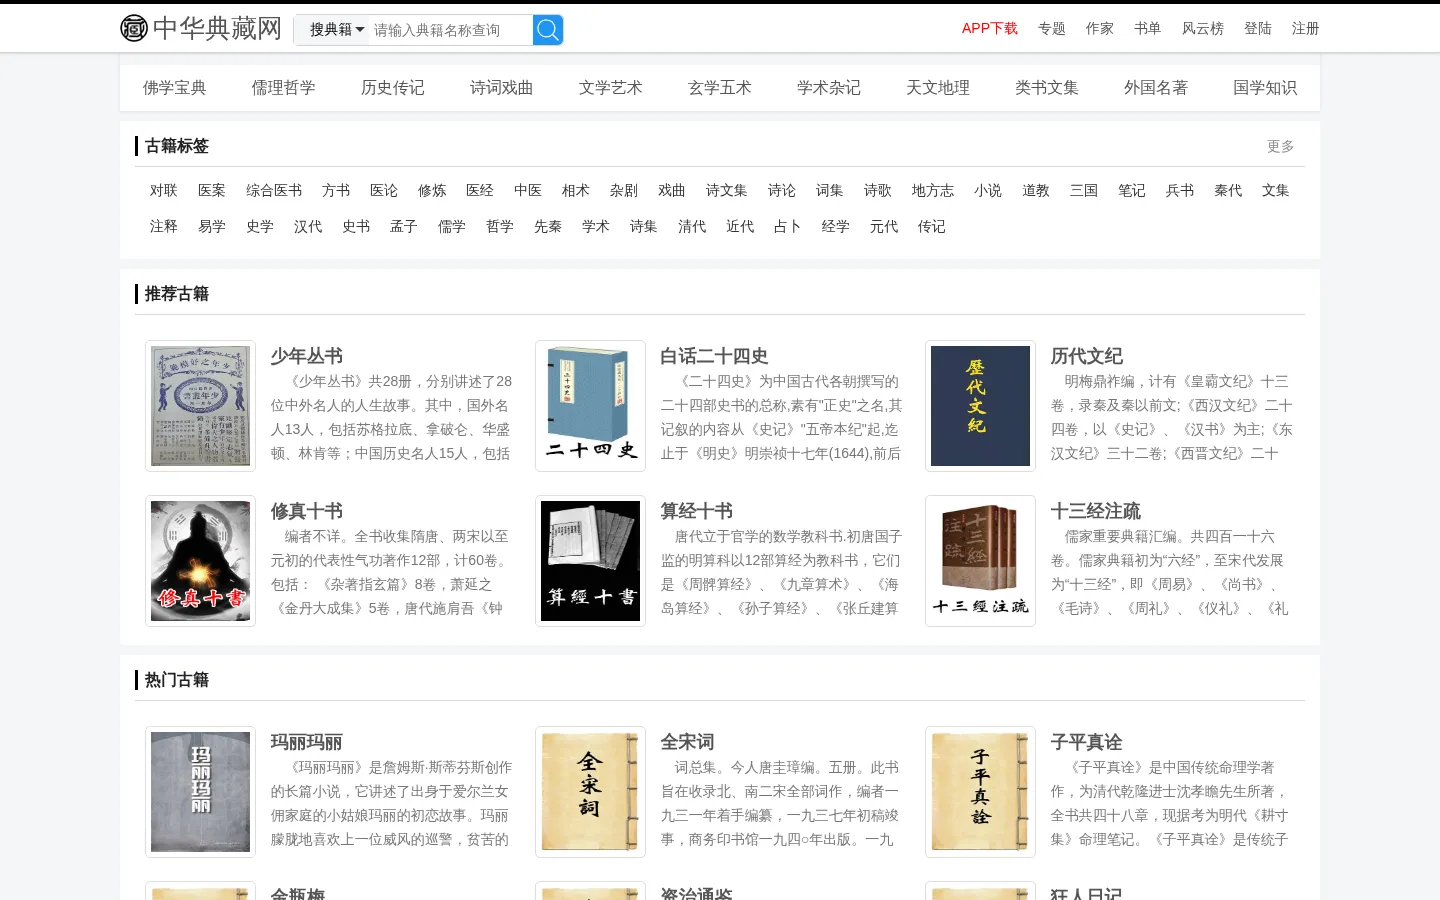Click the 全宋词 book title
The width and height of the screenshot is (1440, 900).
point(687,743)
